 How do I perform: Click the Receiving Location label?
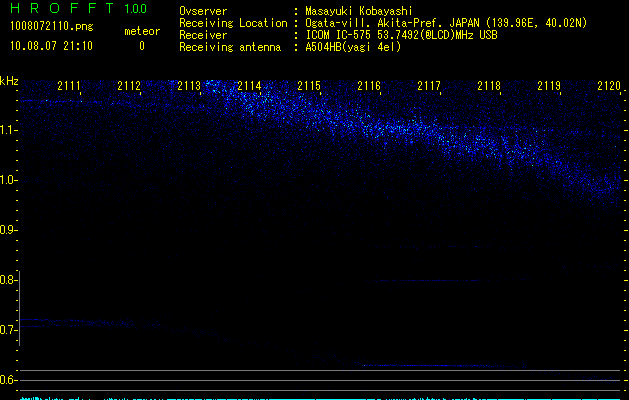click(x=233, y=23)
